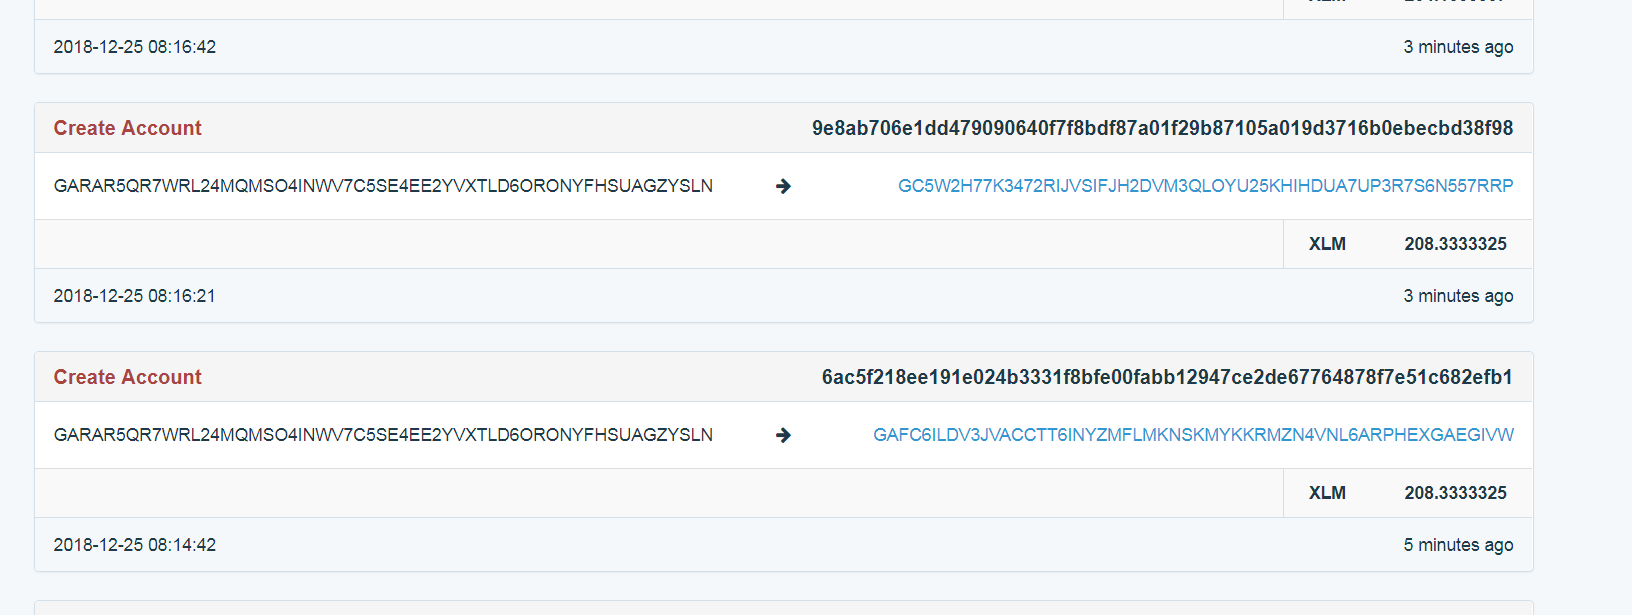Click the XLM label in the 6ac5f218 transaction
Image resolution: width=1632 pixels, height=615 pixels.
[x=1327, y=493]
